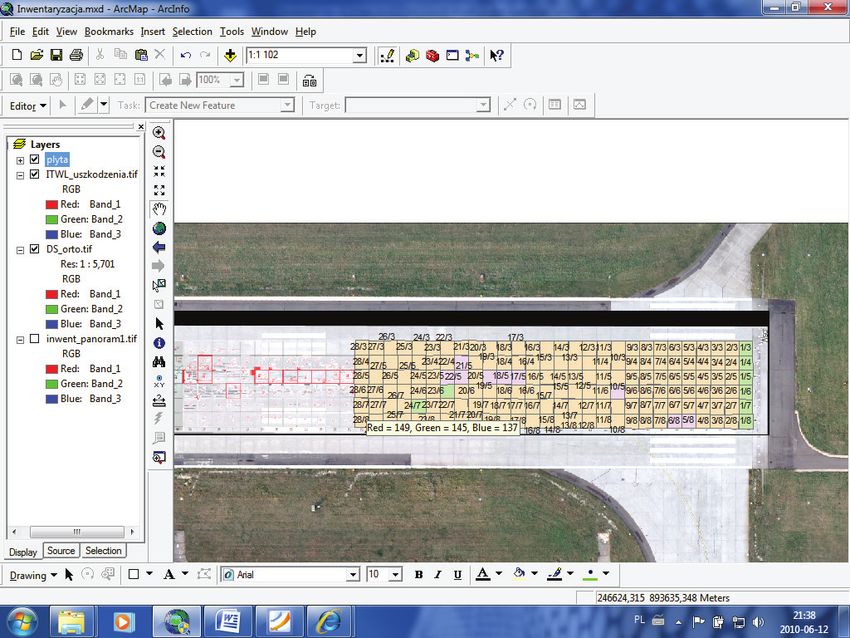Toggle Italic text formatting
Viewport: 850px width, 638px height.
tap(438, 575)
